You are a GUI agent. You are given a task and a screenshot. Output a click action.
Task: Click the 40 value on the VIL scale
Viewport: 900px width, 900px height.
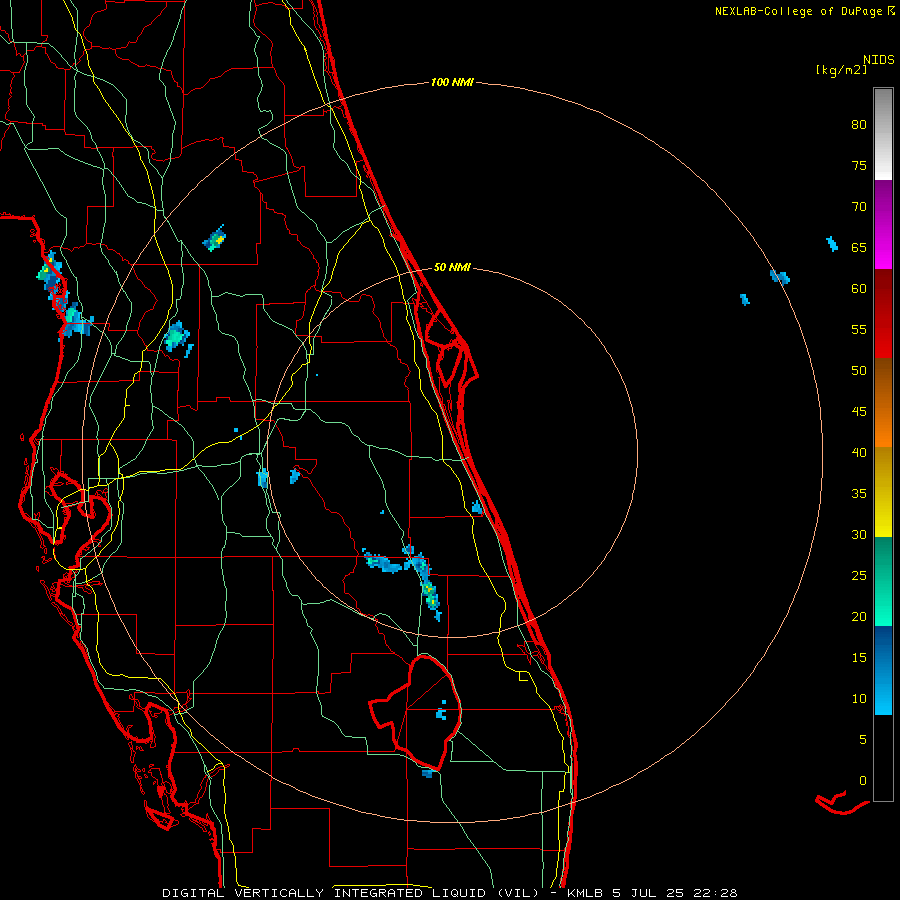pyautogui.click(x=859, y=453)
